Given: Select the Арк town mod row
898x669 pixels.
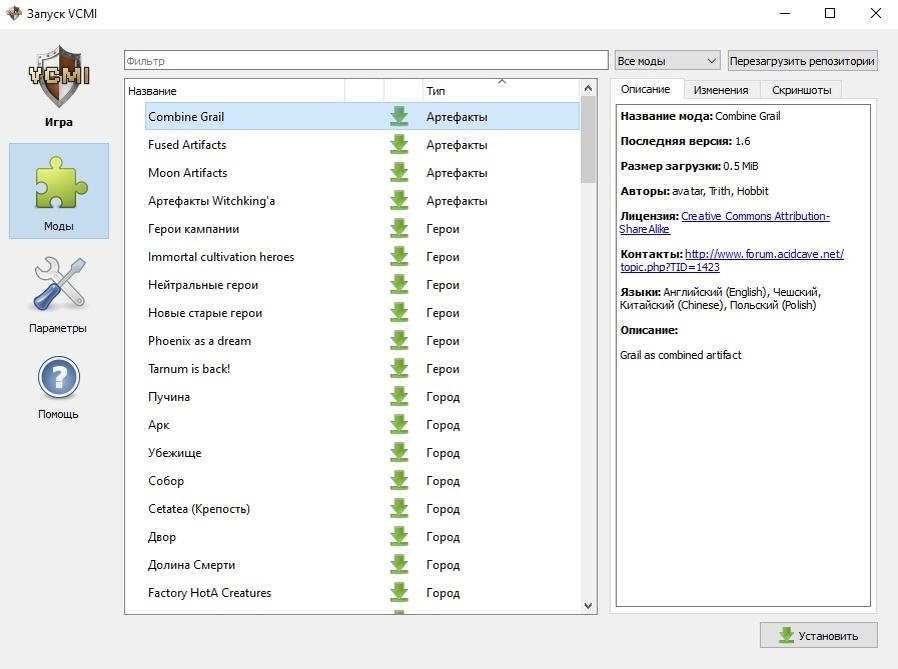Looking at the screenshot, I should 363,424.
